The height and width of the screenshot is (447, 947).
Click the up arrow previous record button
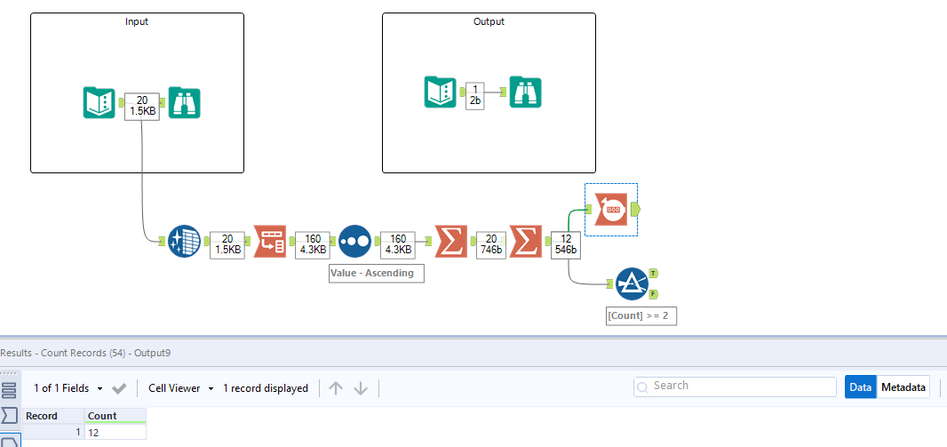336,388
